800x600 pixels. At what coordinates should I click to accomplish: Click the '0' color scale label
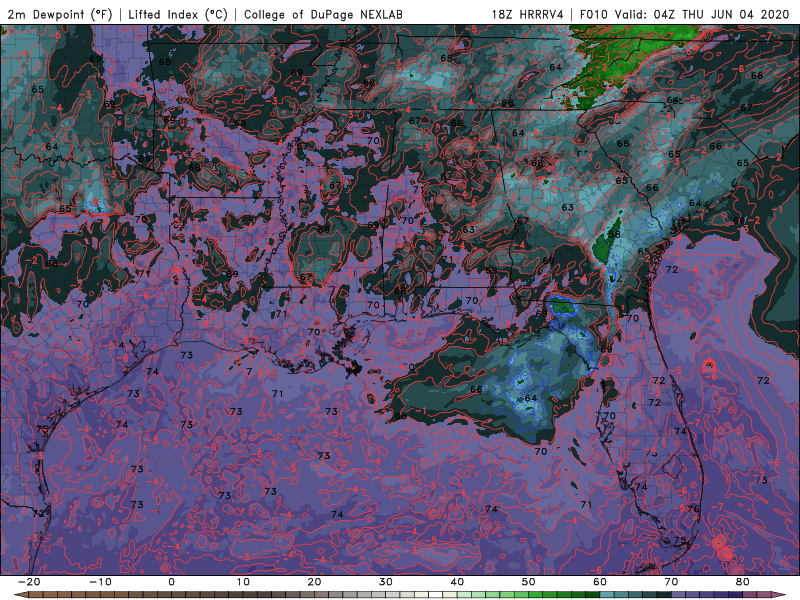tap(171, 582)
